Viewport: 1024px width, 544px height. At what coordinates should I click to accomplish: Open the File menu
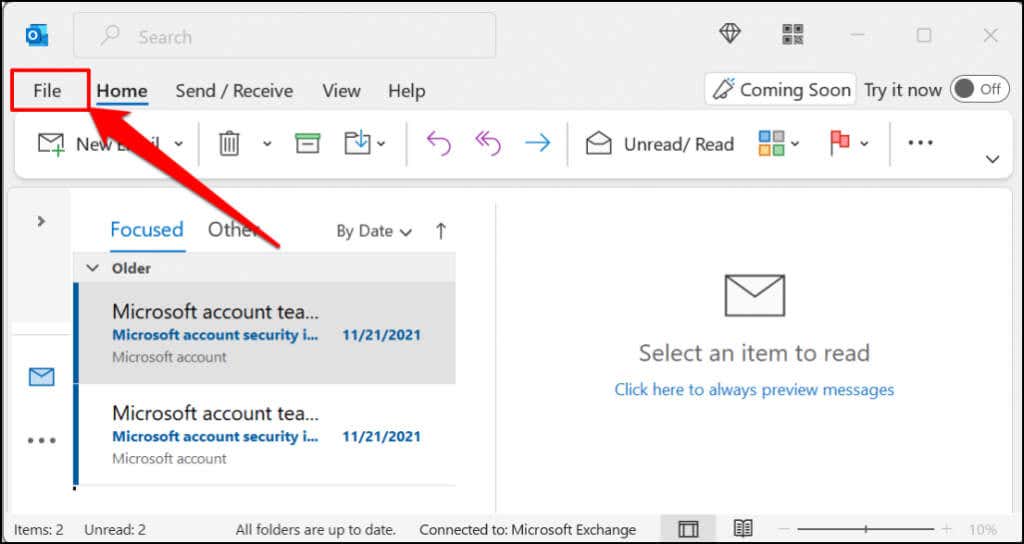tap(47, 91)
